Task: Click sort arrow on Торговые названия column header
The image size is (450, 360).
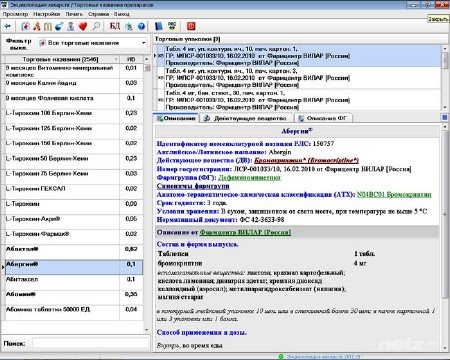Action: coord(116,59)
